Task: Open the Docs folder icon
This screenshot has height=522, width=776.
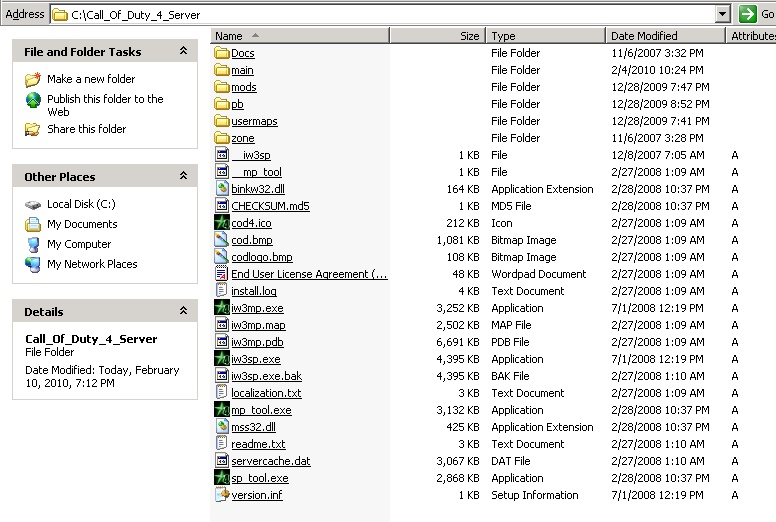Action: click(x=222, y=53)
